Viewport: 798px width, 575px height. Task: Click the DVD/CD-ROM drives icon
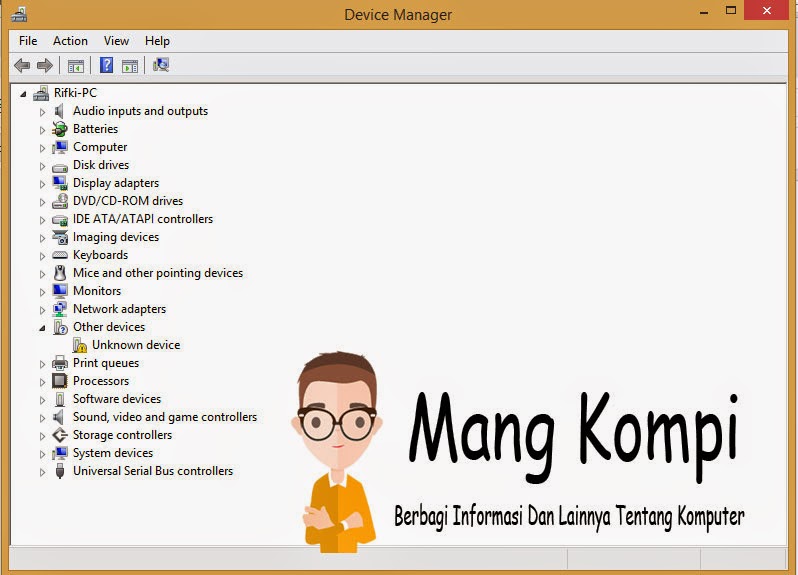click(60, 201)
